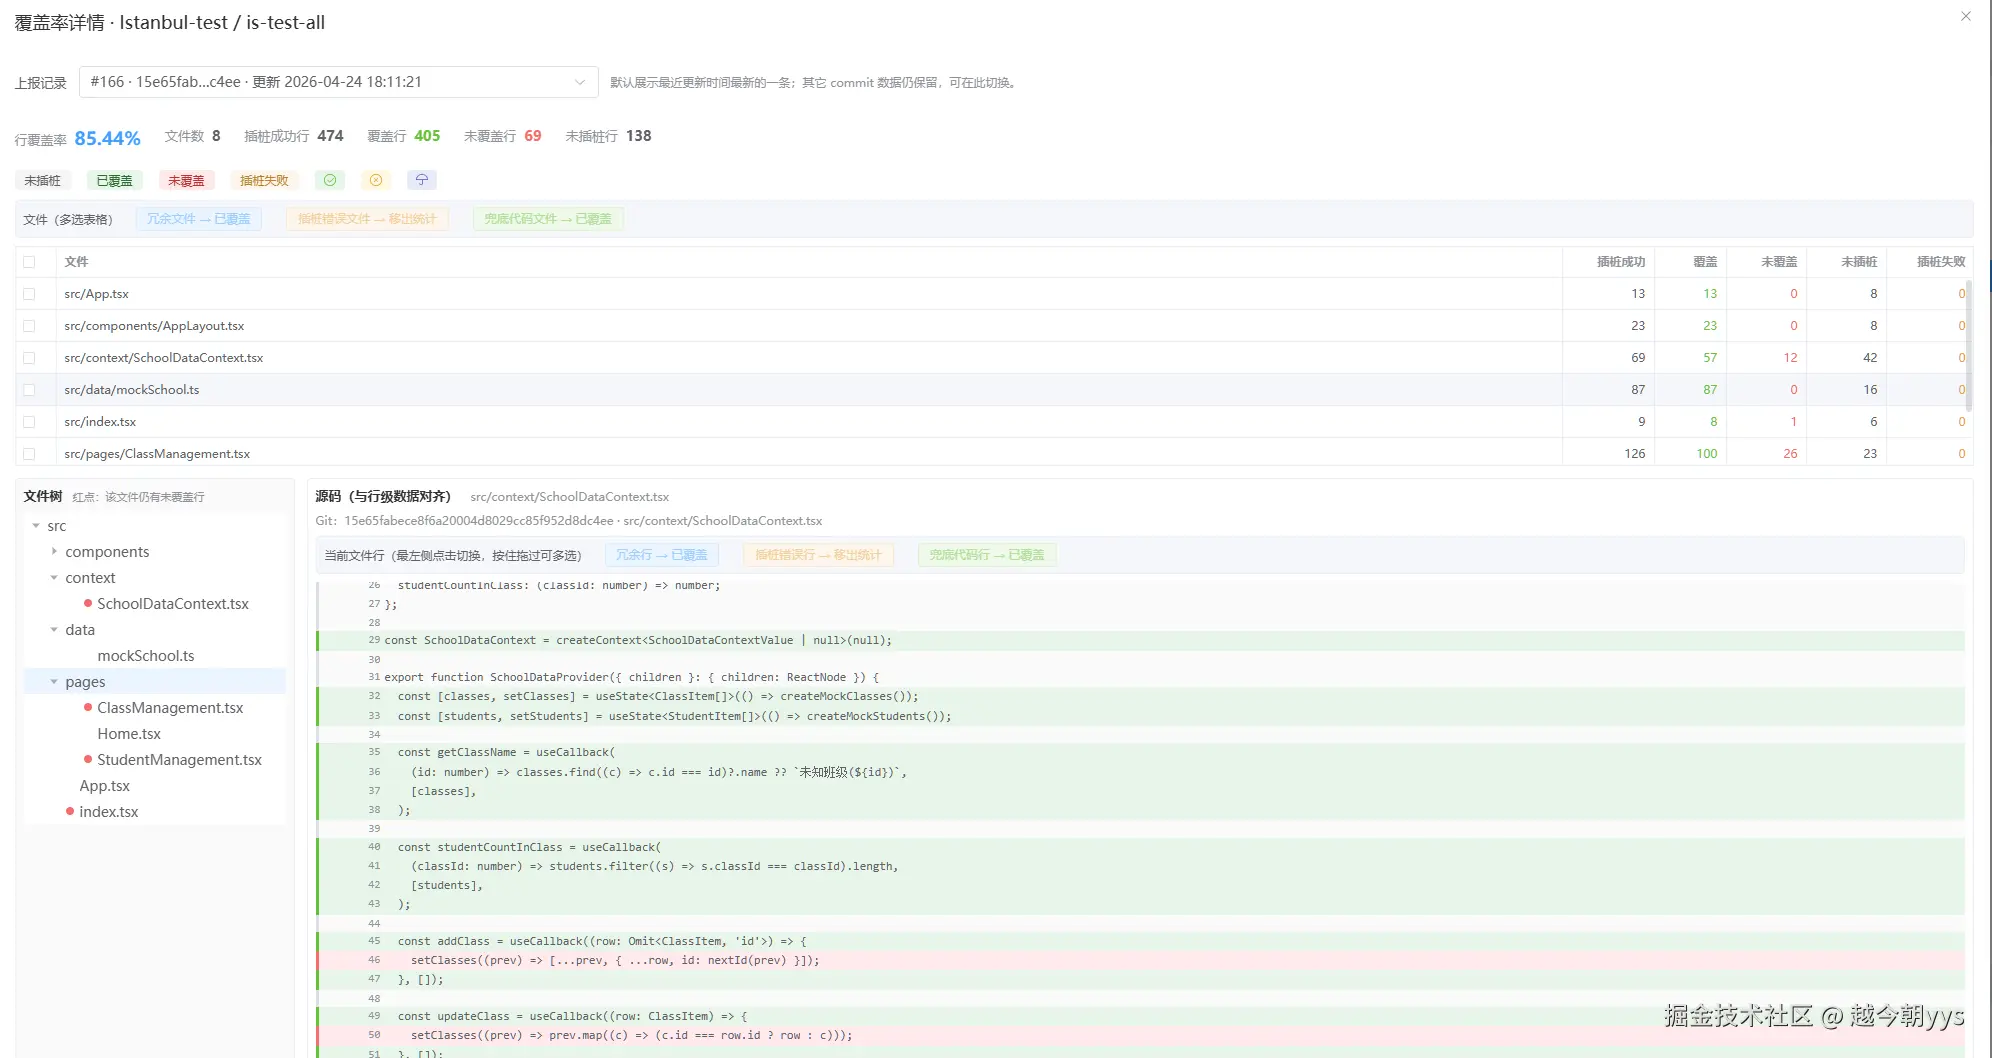Click the 未覆盖行 count 69
This screenshot has width=1992, height=1058.
pos(533,136)
